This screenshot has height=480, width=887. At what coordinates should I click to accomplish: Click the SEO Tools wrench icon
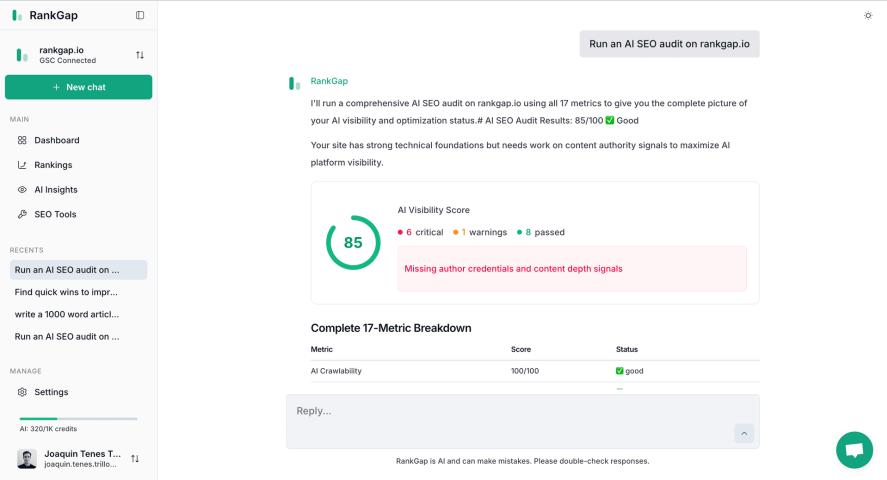tap(22, 214)
